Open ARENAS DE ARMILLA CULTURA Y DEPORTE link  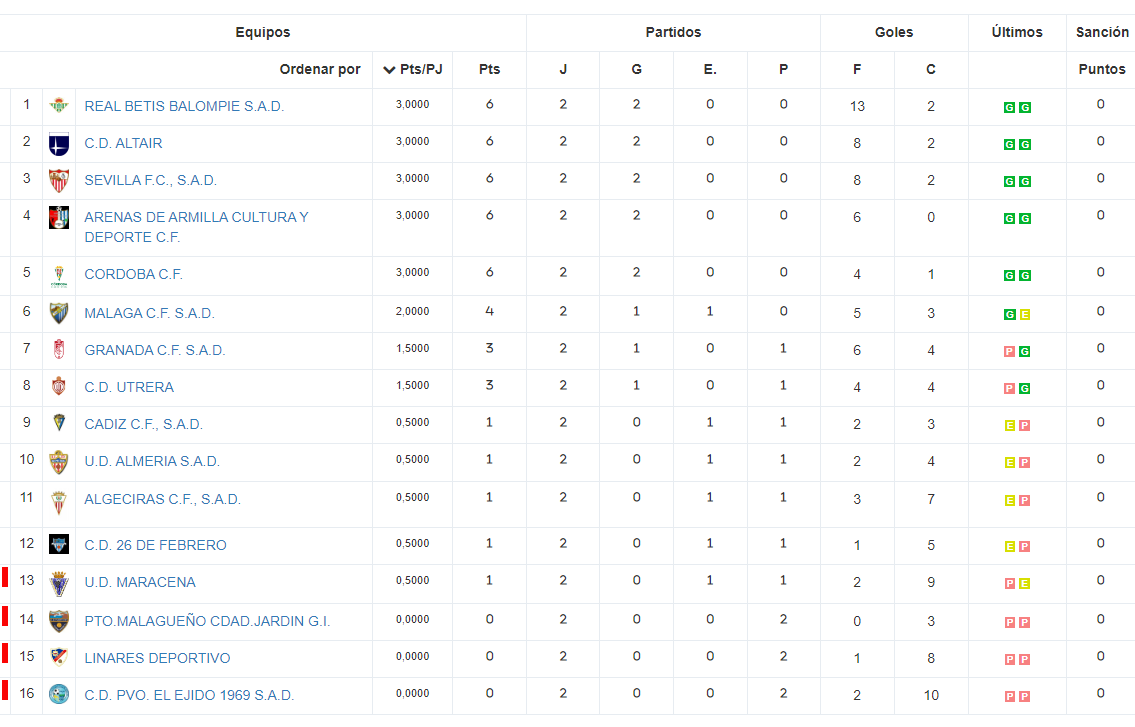click(x=196, y=227)
